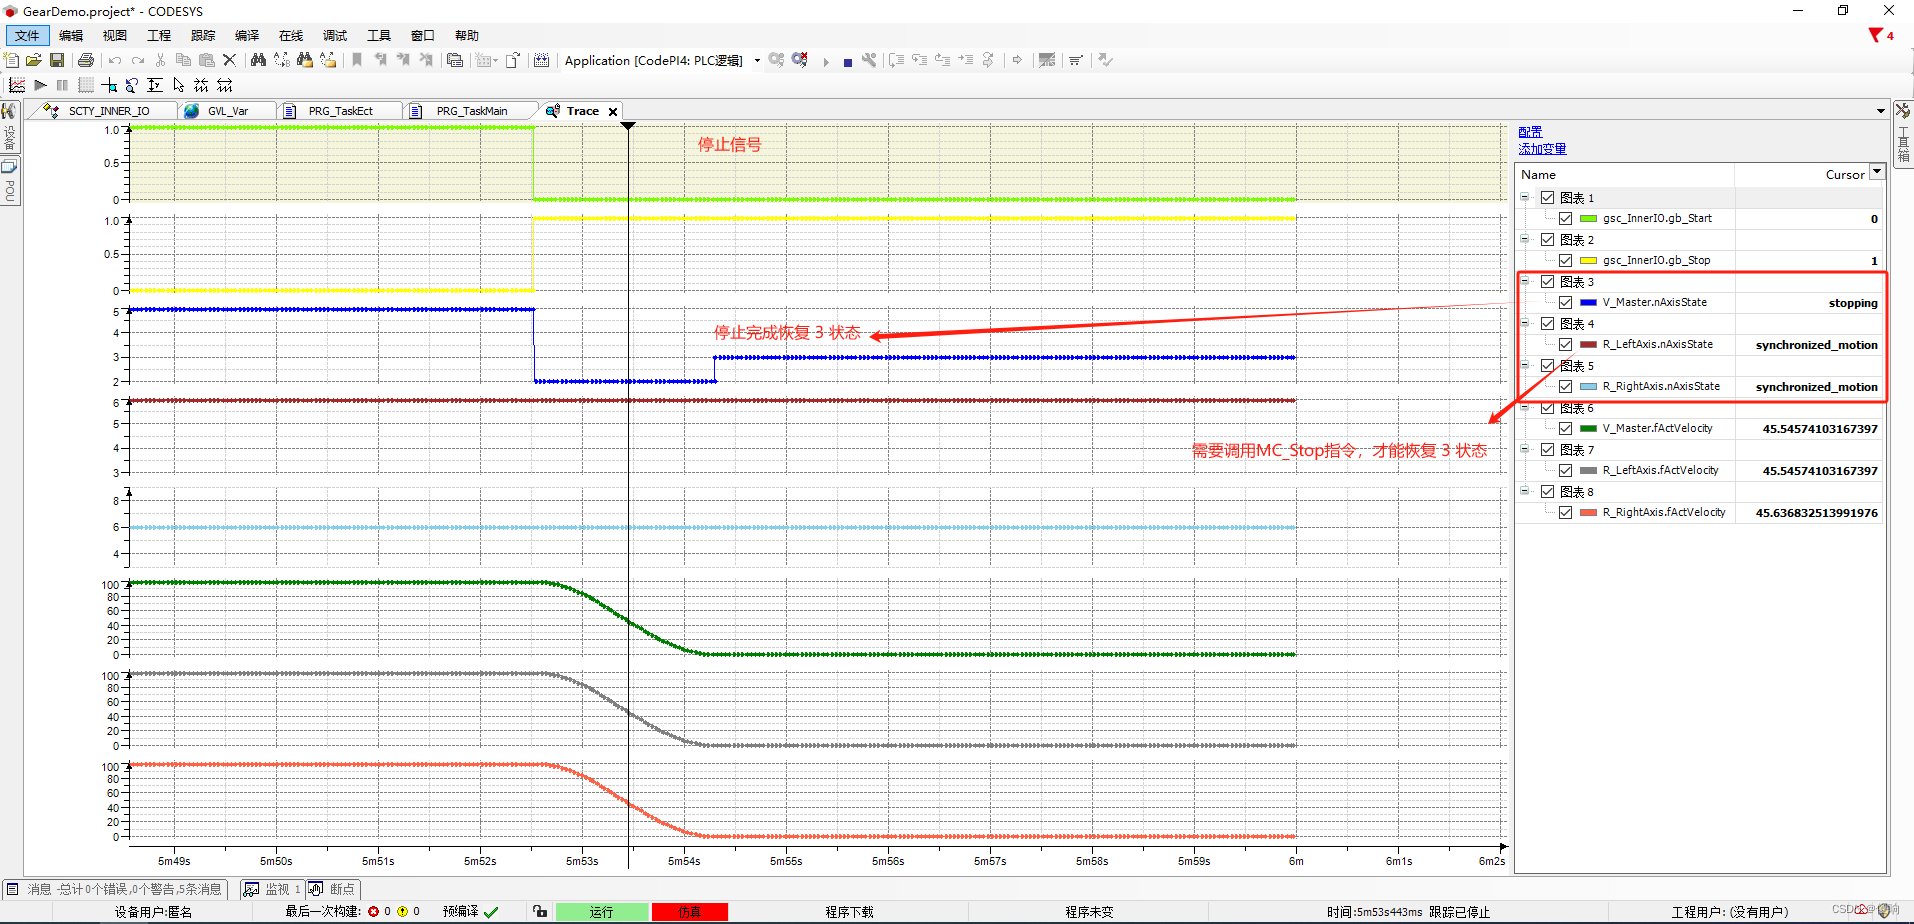Switch to the PRG_TaskMain tab
Viewport: 1914px width, 924px height.
point(471,111)
